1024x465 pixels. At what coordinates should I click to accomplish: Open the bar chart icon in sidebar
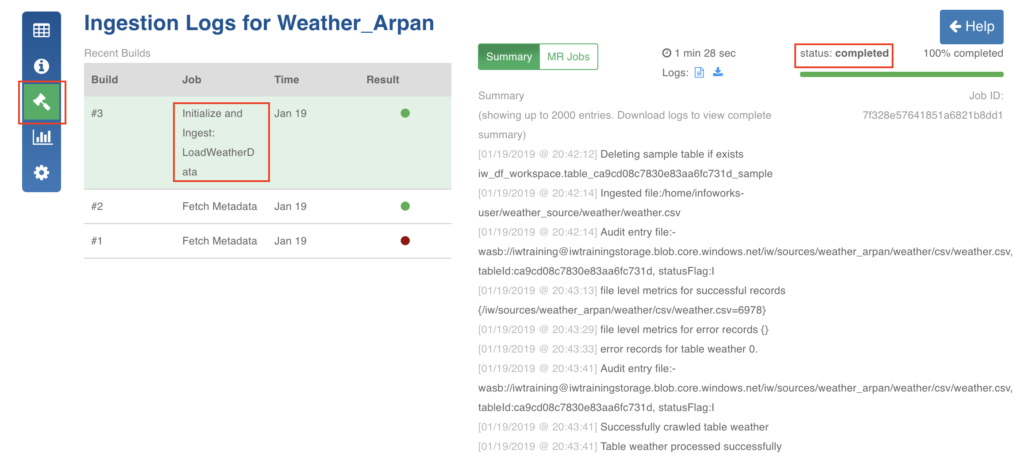click(x=41, y=137)
